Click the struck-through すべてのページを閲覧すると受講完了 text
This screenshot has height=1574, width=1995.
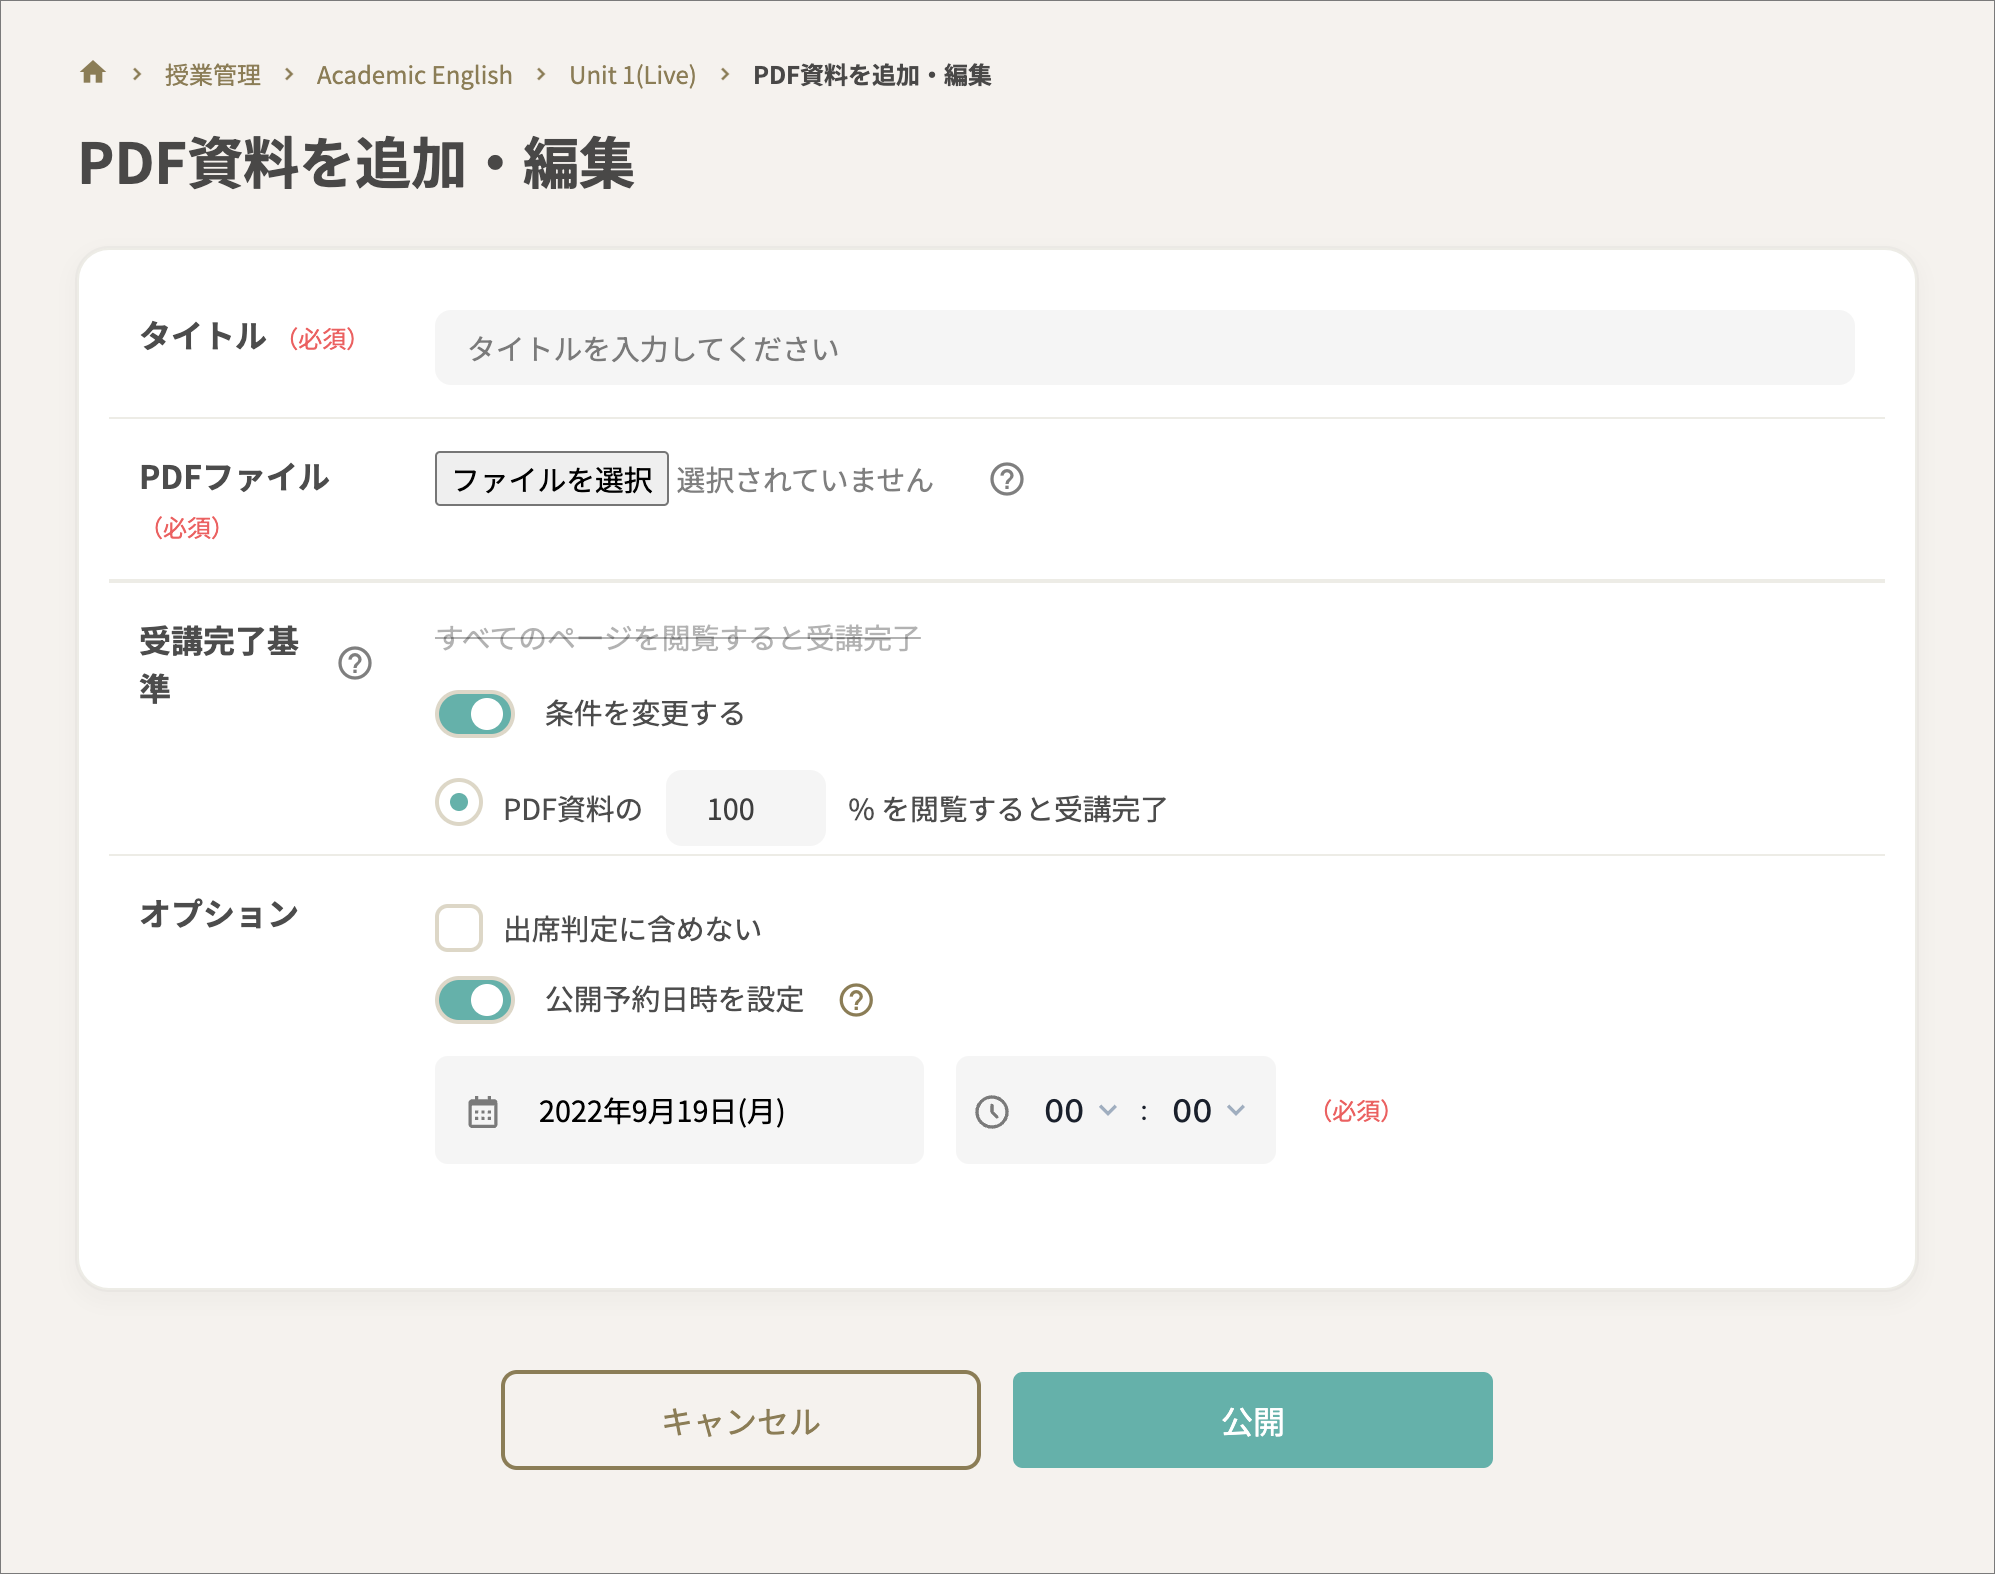click(x=678, y=638)
